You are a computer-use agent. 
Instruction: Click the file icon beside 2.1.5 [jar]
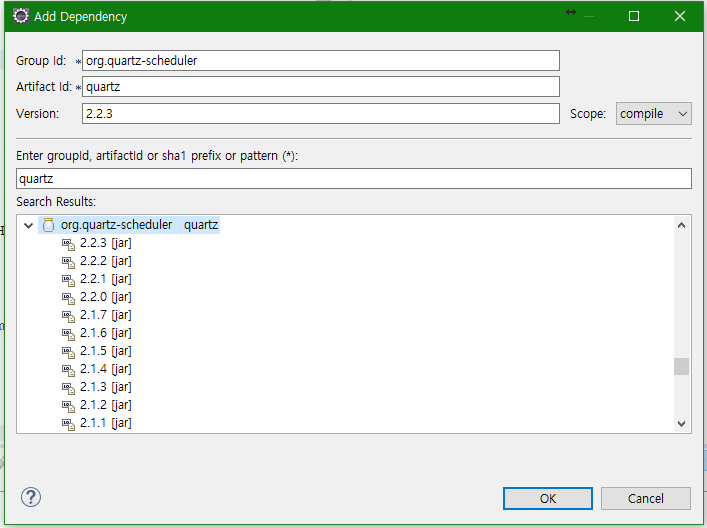(x=68, y=353)
